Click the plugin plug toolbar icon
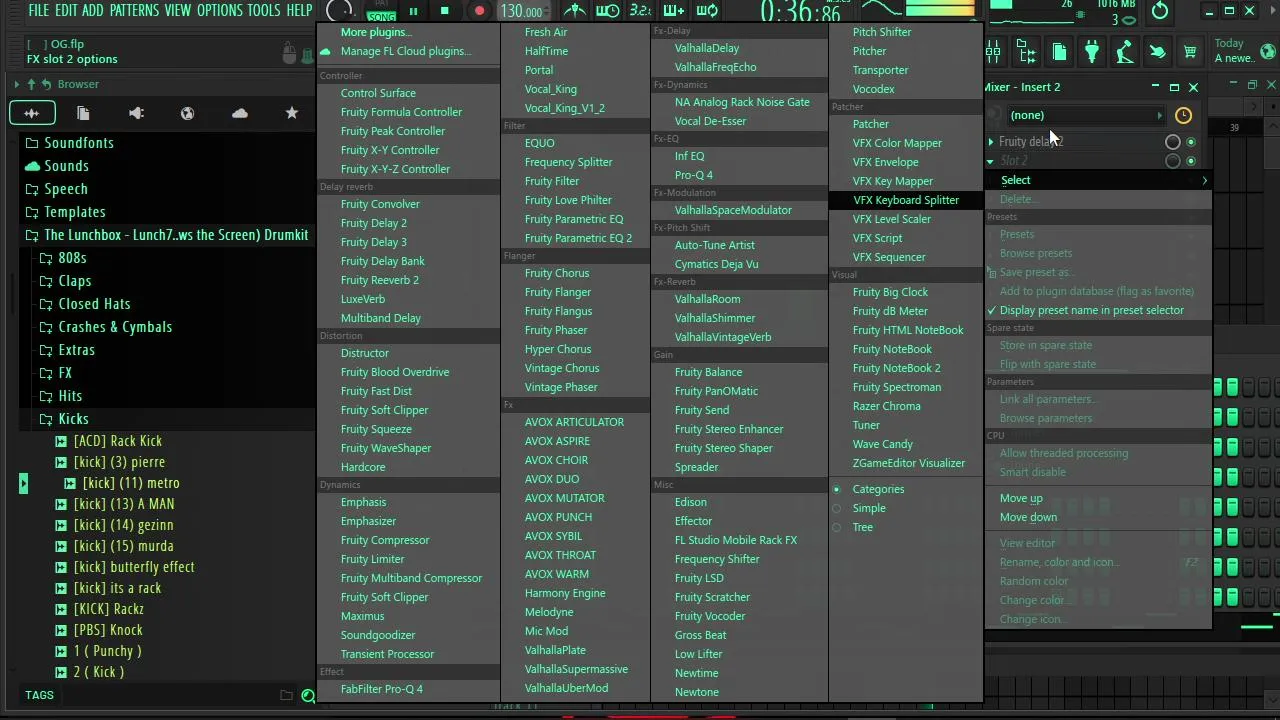The height and width of the screenshot is (720, 1280). (1092, 52)
